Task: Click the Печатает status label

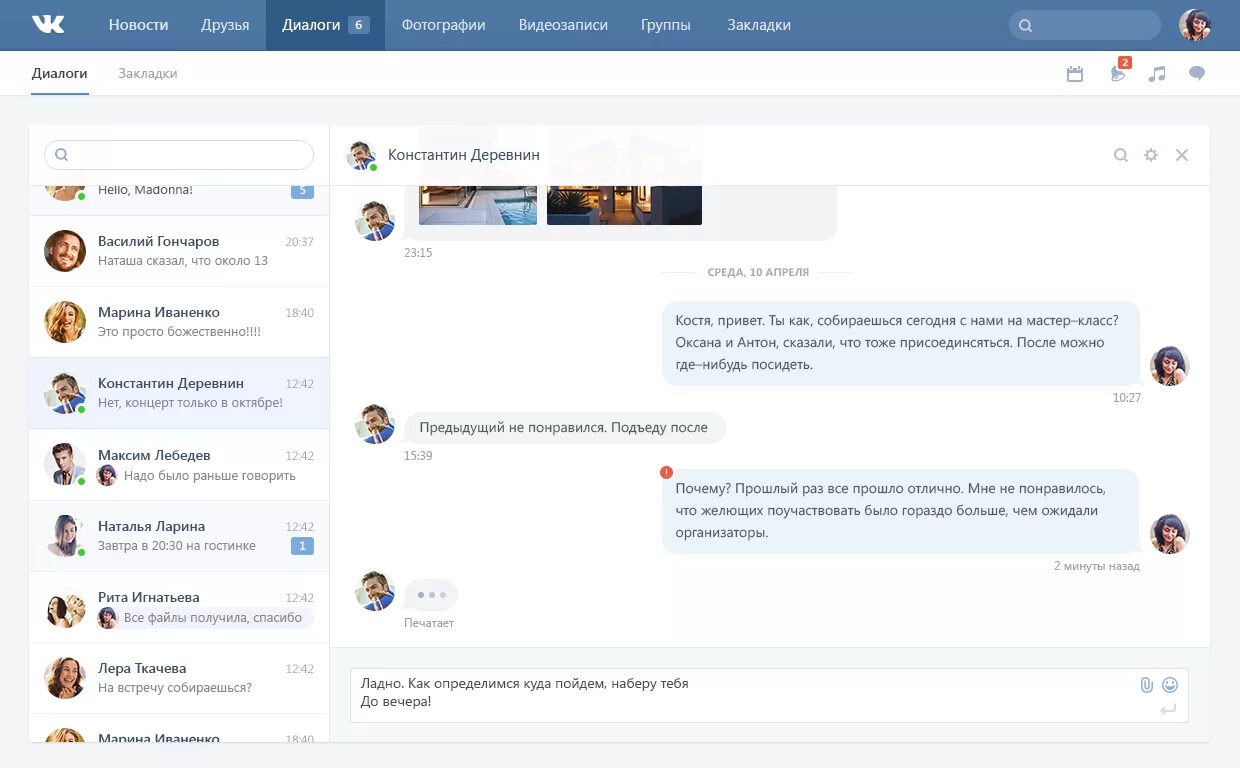Action: 429,623
